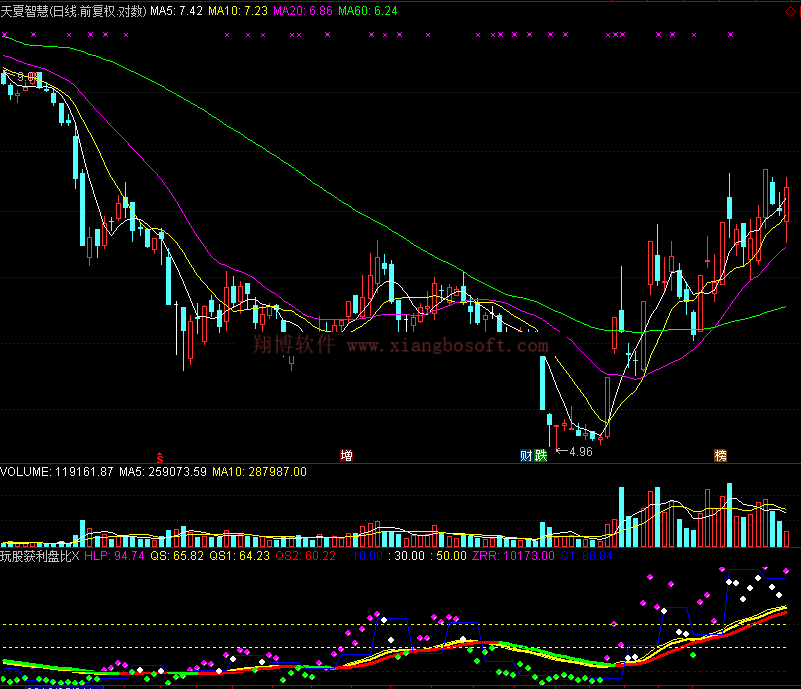Click the green 跌 marker icon
Screen dimensions: 801x689
click(540, 455)
